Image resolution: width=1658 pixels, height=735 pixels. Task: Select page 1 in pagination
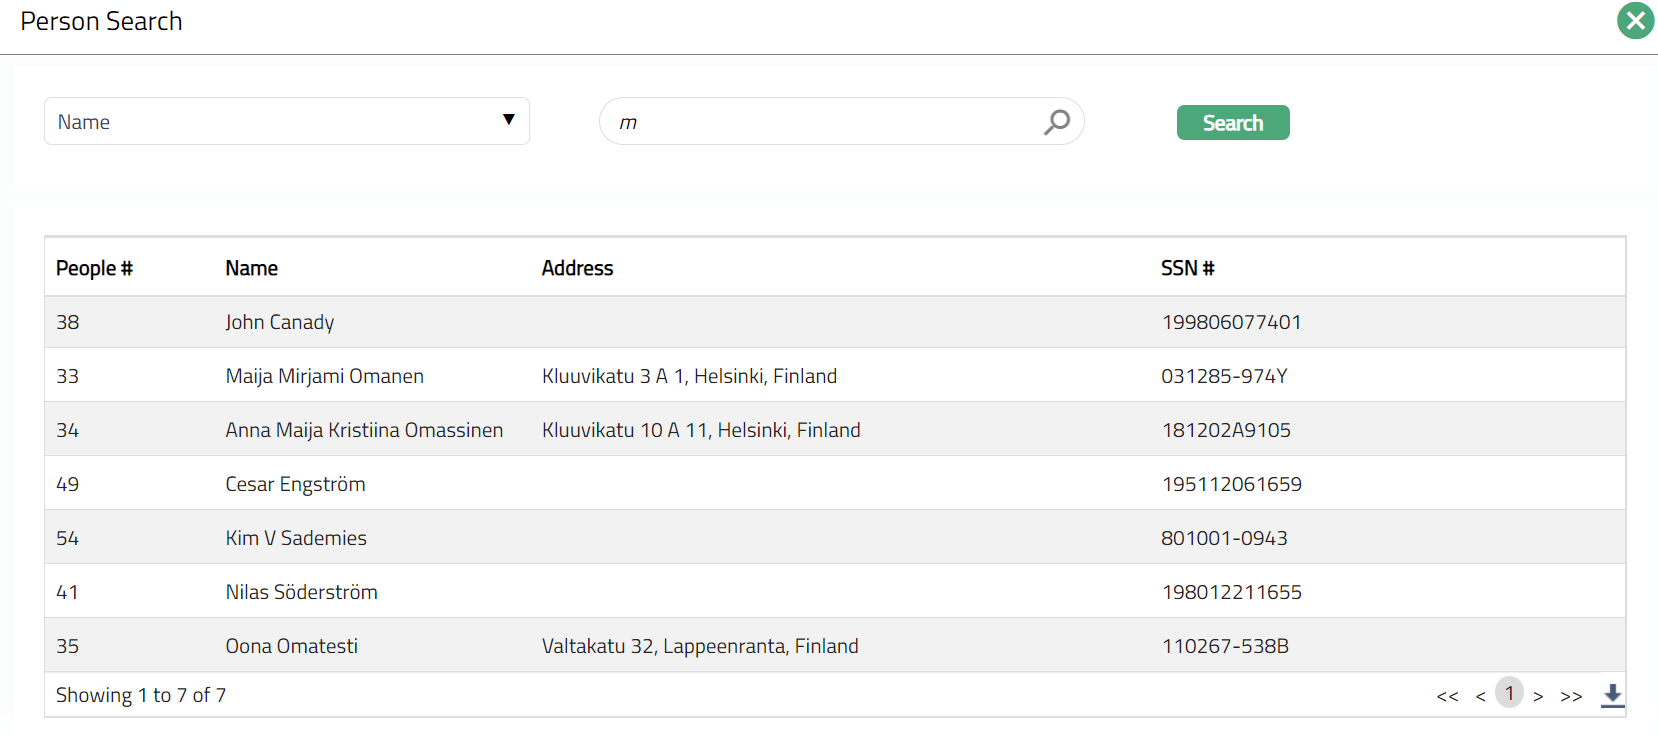[1509, 693]
